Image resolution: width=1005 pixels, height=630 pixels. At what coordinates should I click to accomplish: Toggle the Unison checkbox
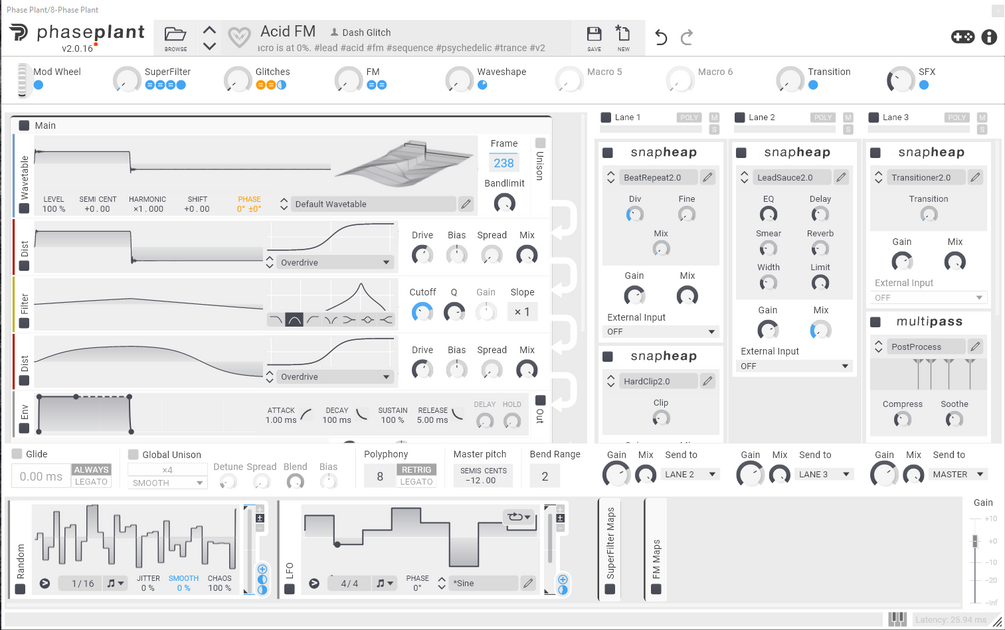[x=540, y=143]
